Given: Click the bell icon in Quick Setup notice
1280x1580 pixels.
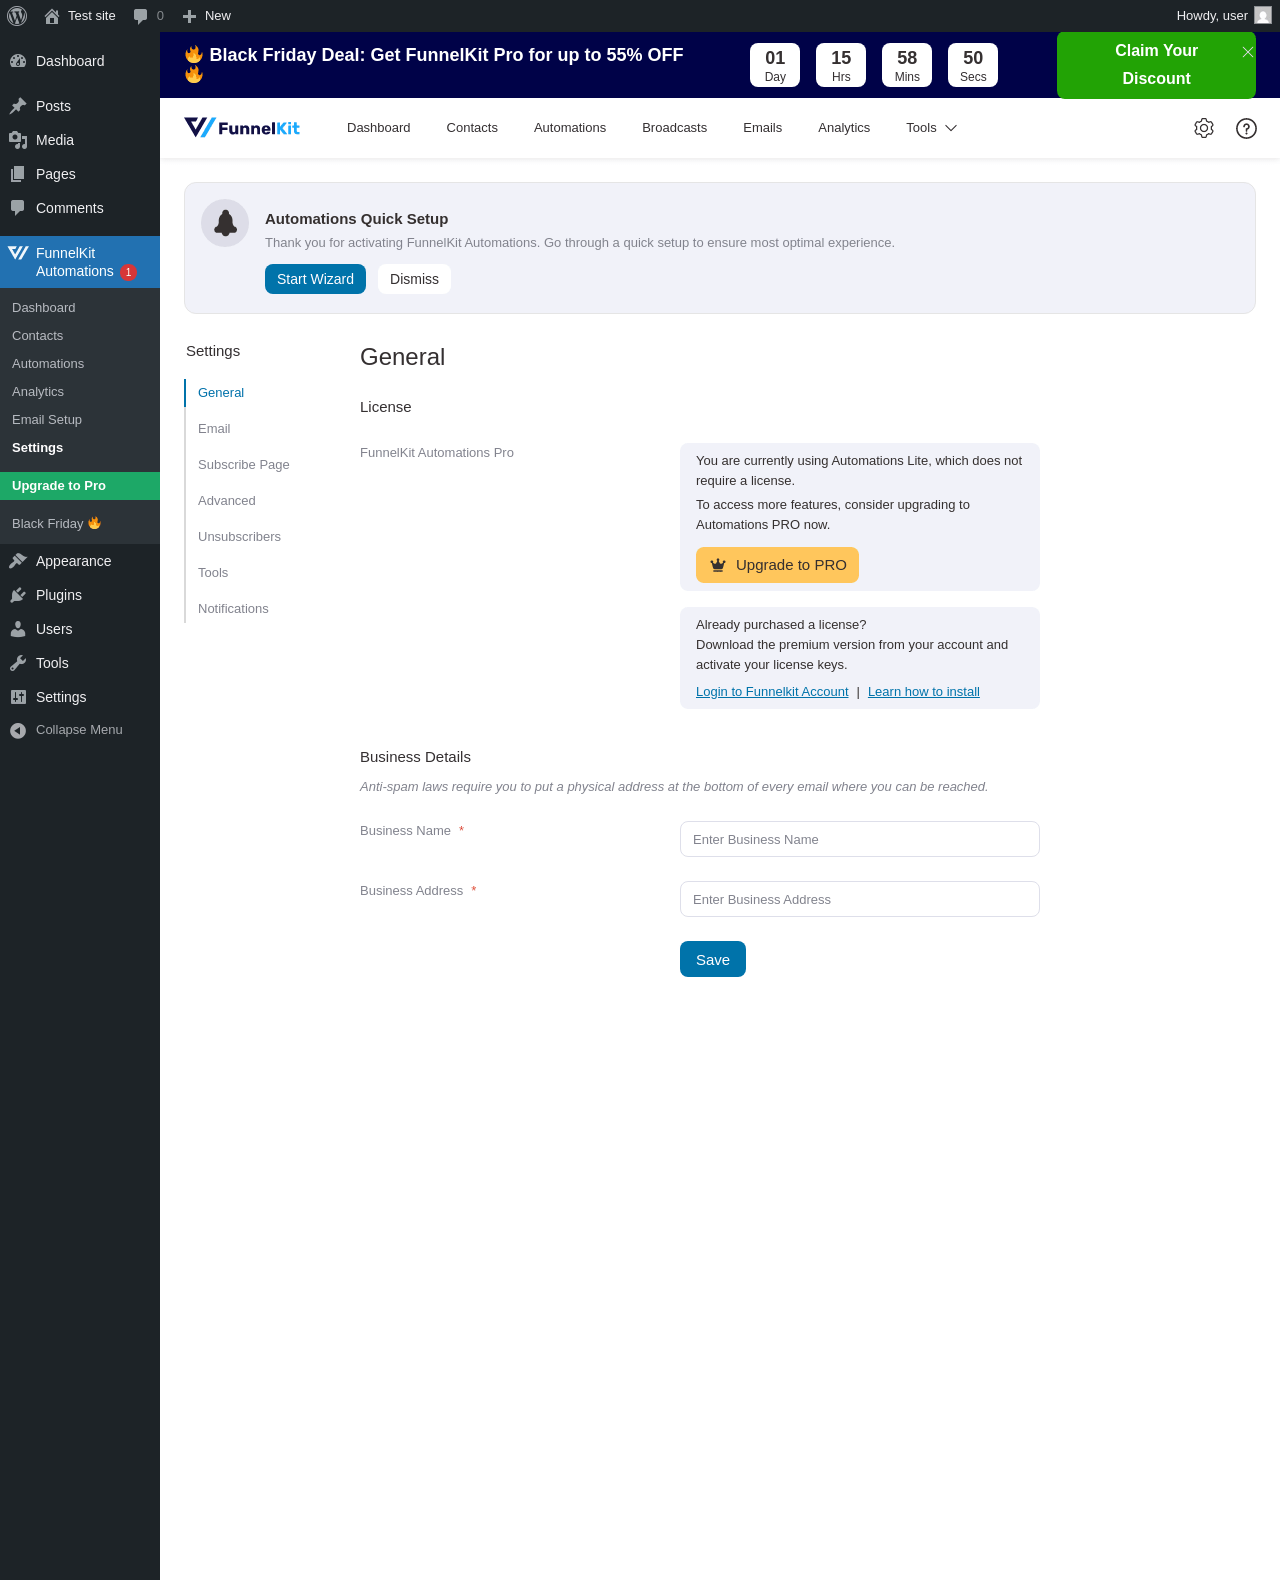Looking at the screenshot, I should 225,223.
